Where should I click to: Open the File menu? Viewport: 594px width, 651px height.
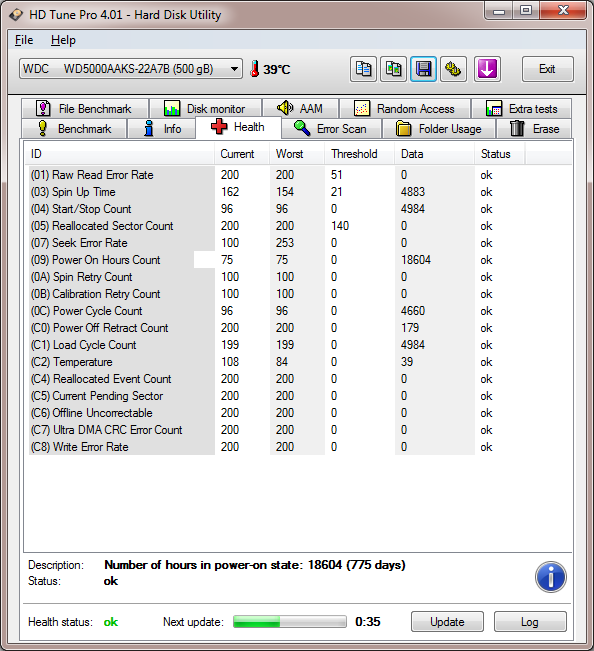[x=24, y=40]
